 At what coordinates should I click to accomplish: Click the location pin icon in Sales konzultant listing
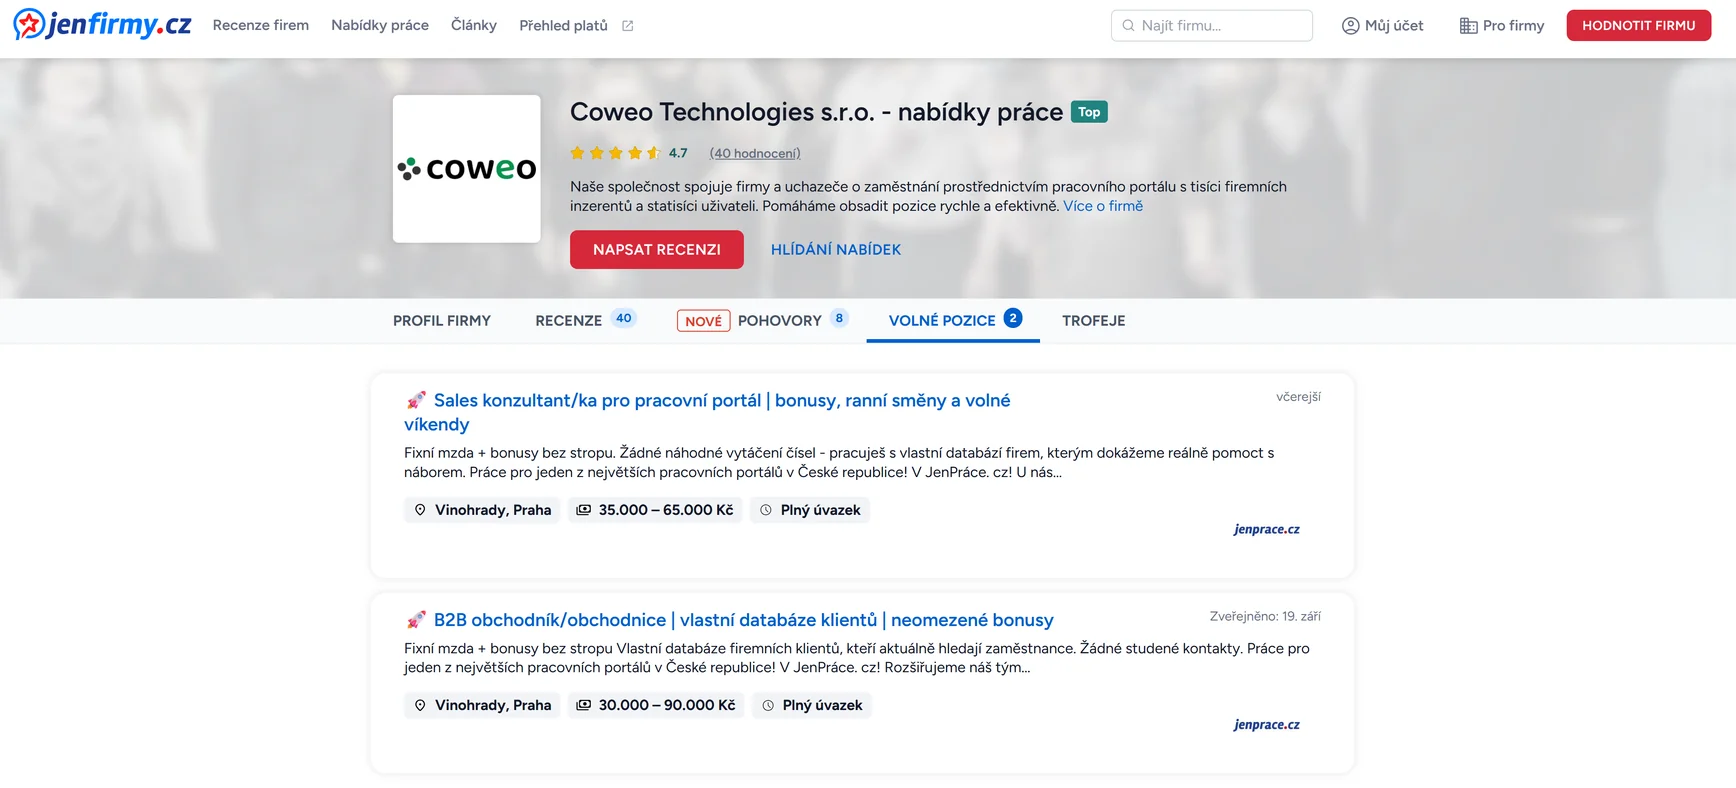coord(420,510)
